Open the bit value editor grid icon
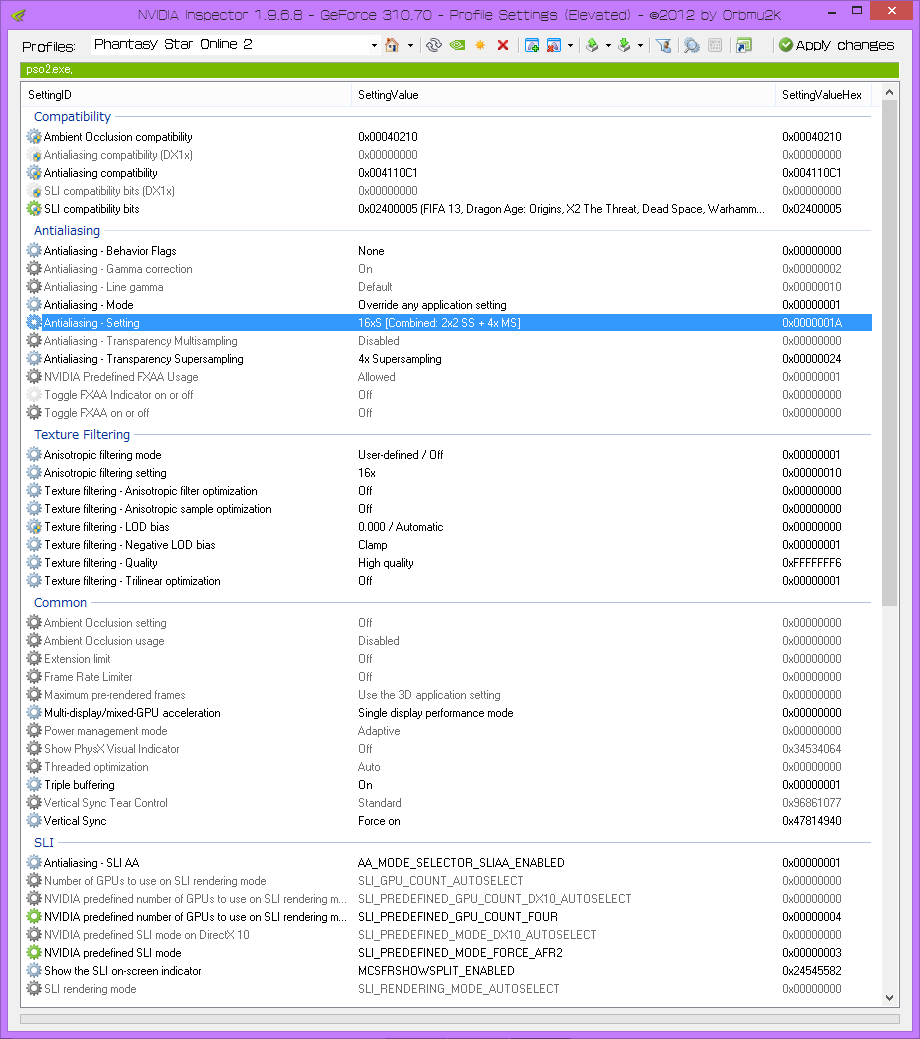The height and width of the screenshot is (1039, 920). pos(715,45)
